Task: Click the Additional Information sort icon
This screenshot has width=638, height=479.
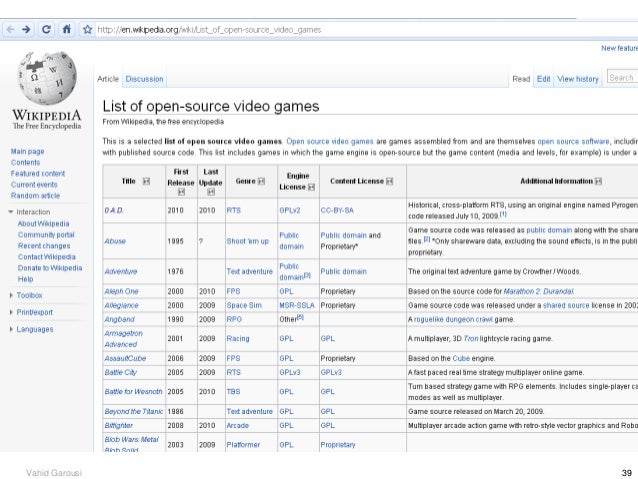Action: pyautogui.click(x=598, y=181)
